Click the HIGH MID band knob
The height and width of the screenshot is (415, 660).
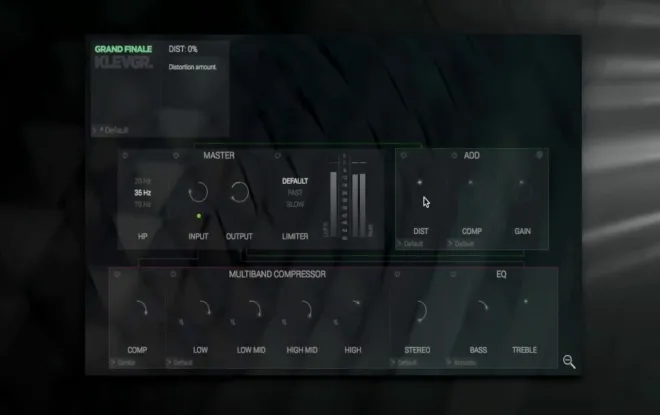[302, 311]
